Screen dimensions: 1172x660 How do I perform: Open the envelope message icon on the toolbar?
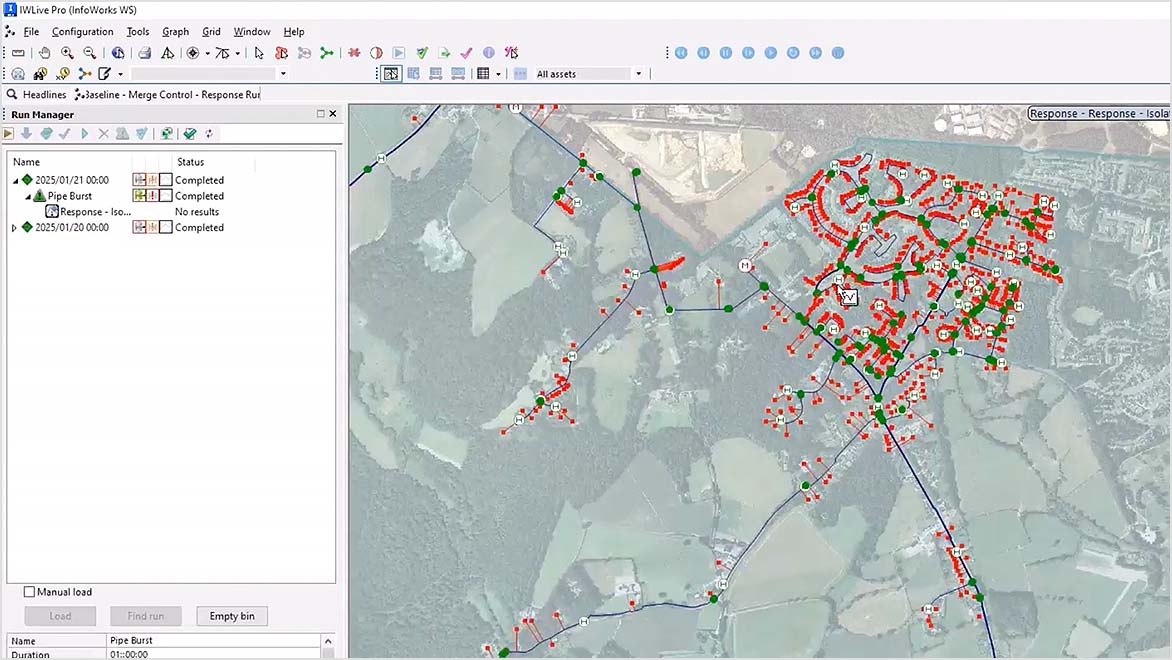19,52
